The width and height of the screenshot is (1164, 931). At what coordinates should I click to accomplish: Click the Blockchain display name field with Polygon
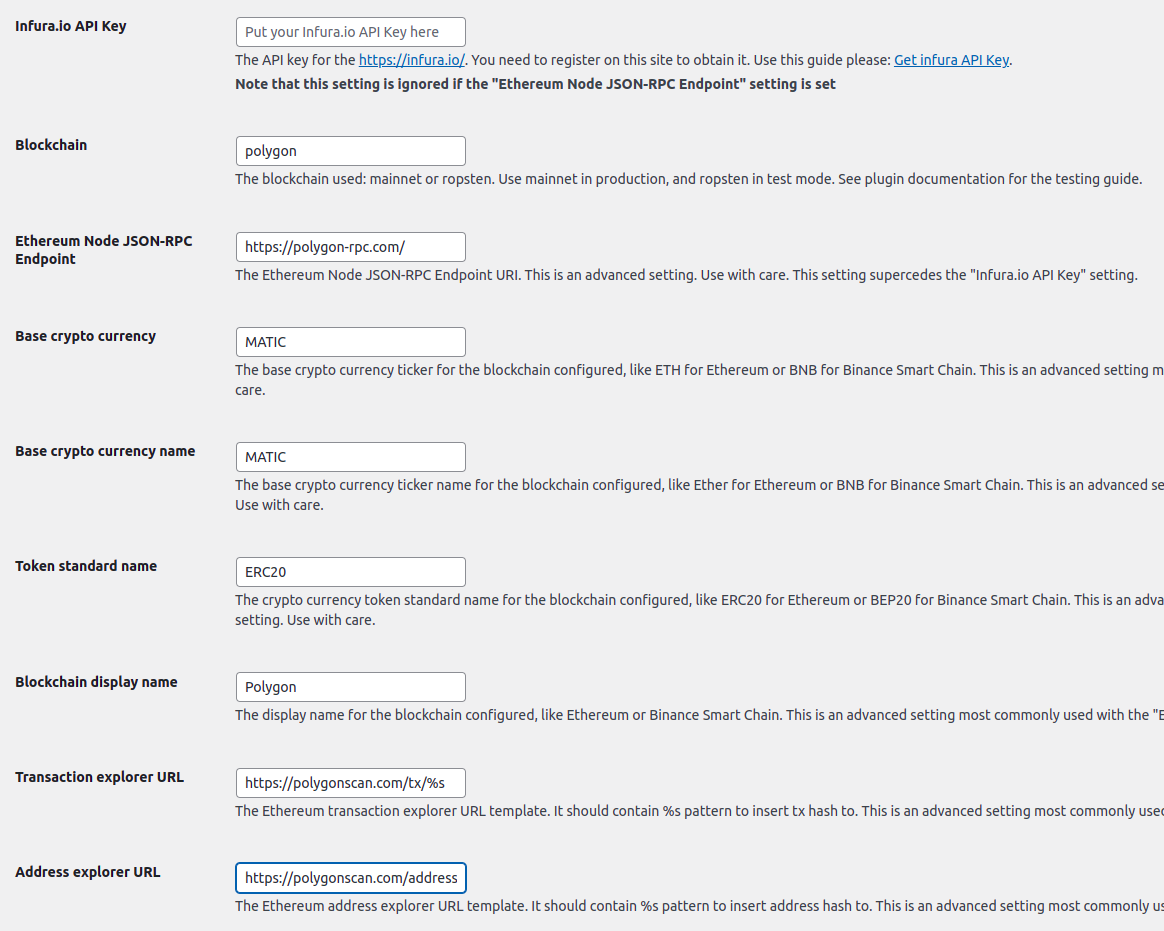(350, 687)
